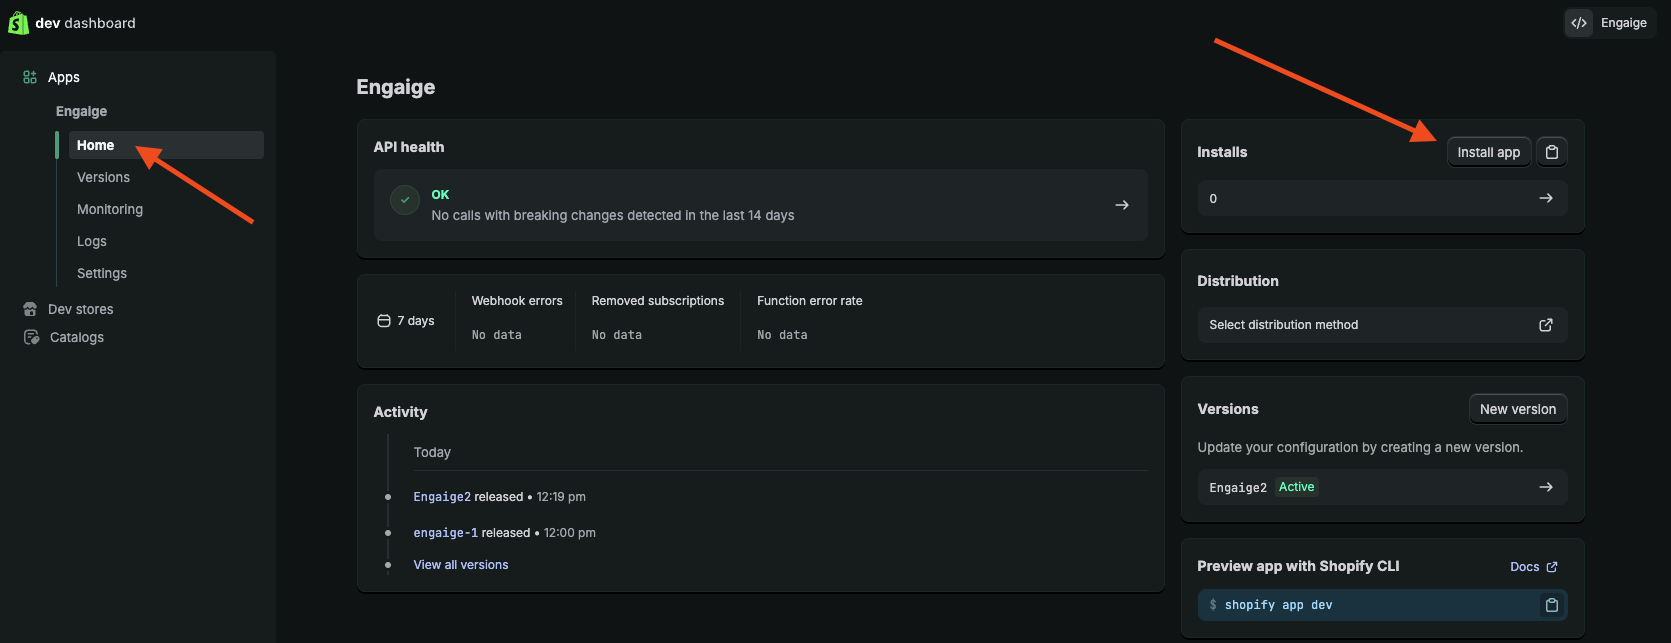Click the calendar icon beside 7 days
Viewport: 1671px width, 643px height.
[384, 321]
